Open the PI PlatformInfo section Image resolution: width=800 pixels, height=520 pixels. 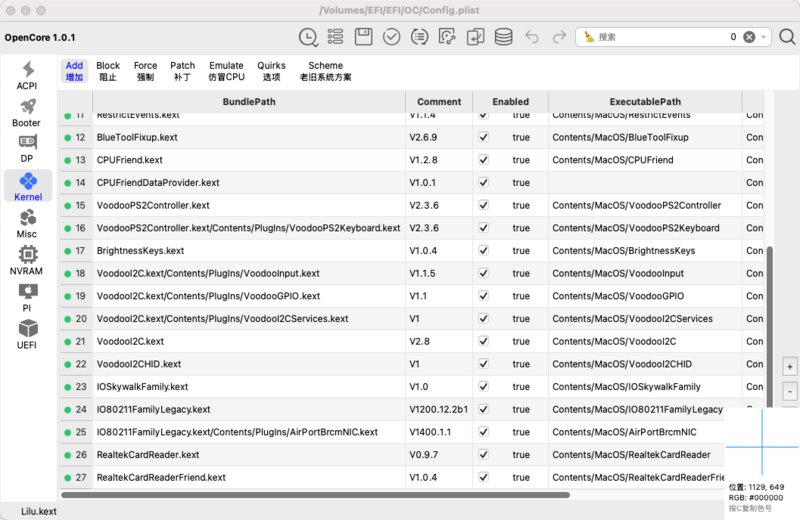tap(27, 298)
